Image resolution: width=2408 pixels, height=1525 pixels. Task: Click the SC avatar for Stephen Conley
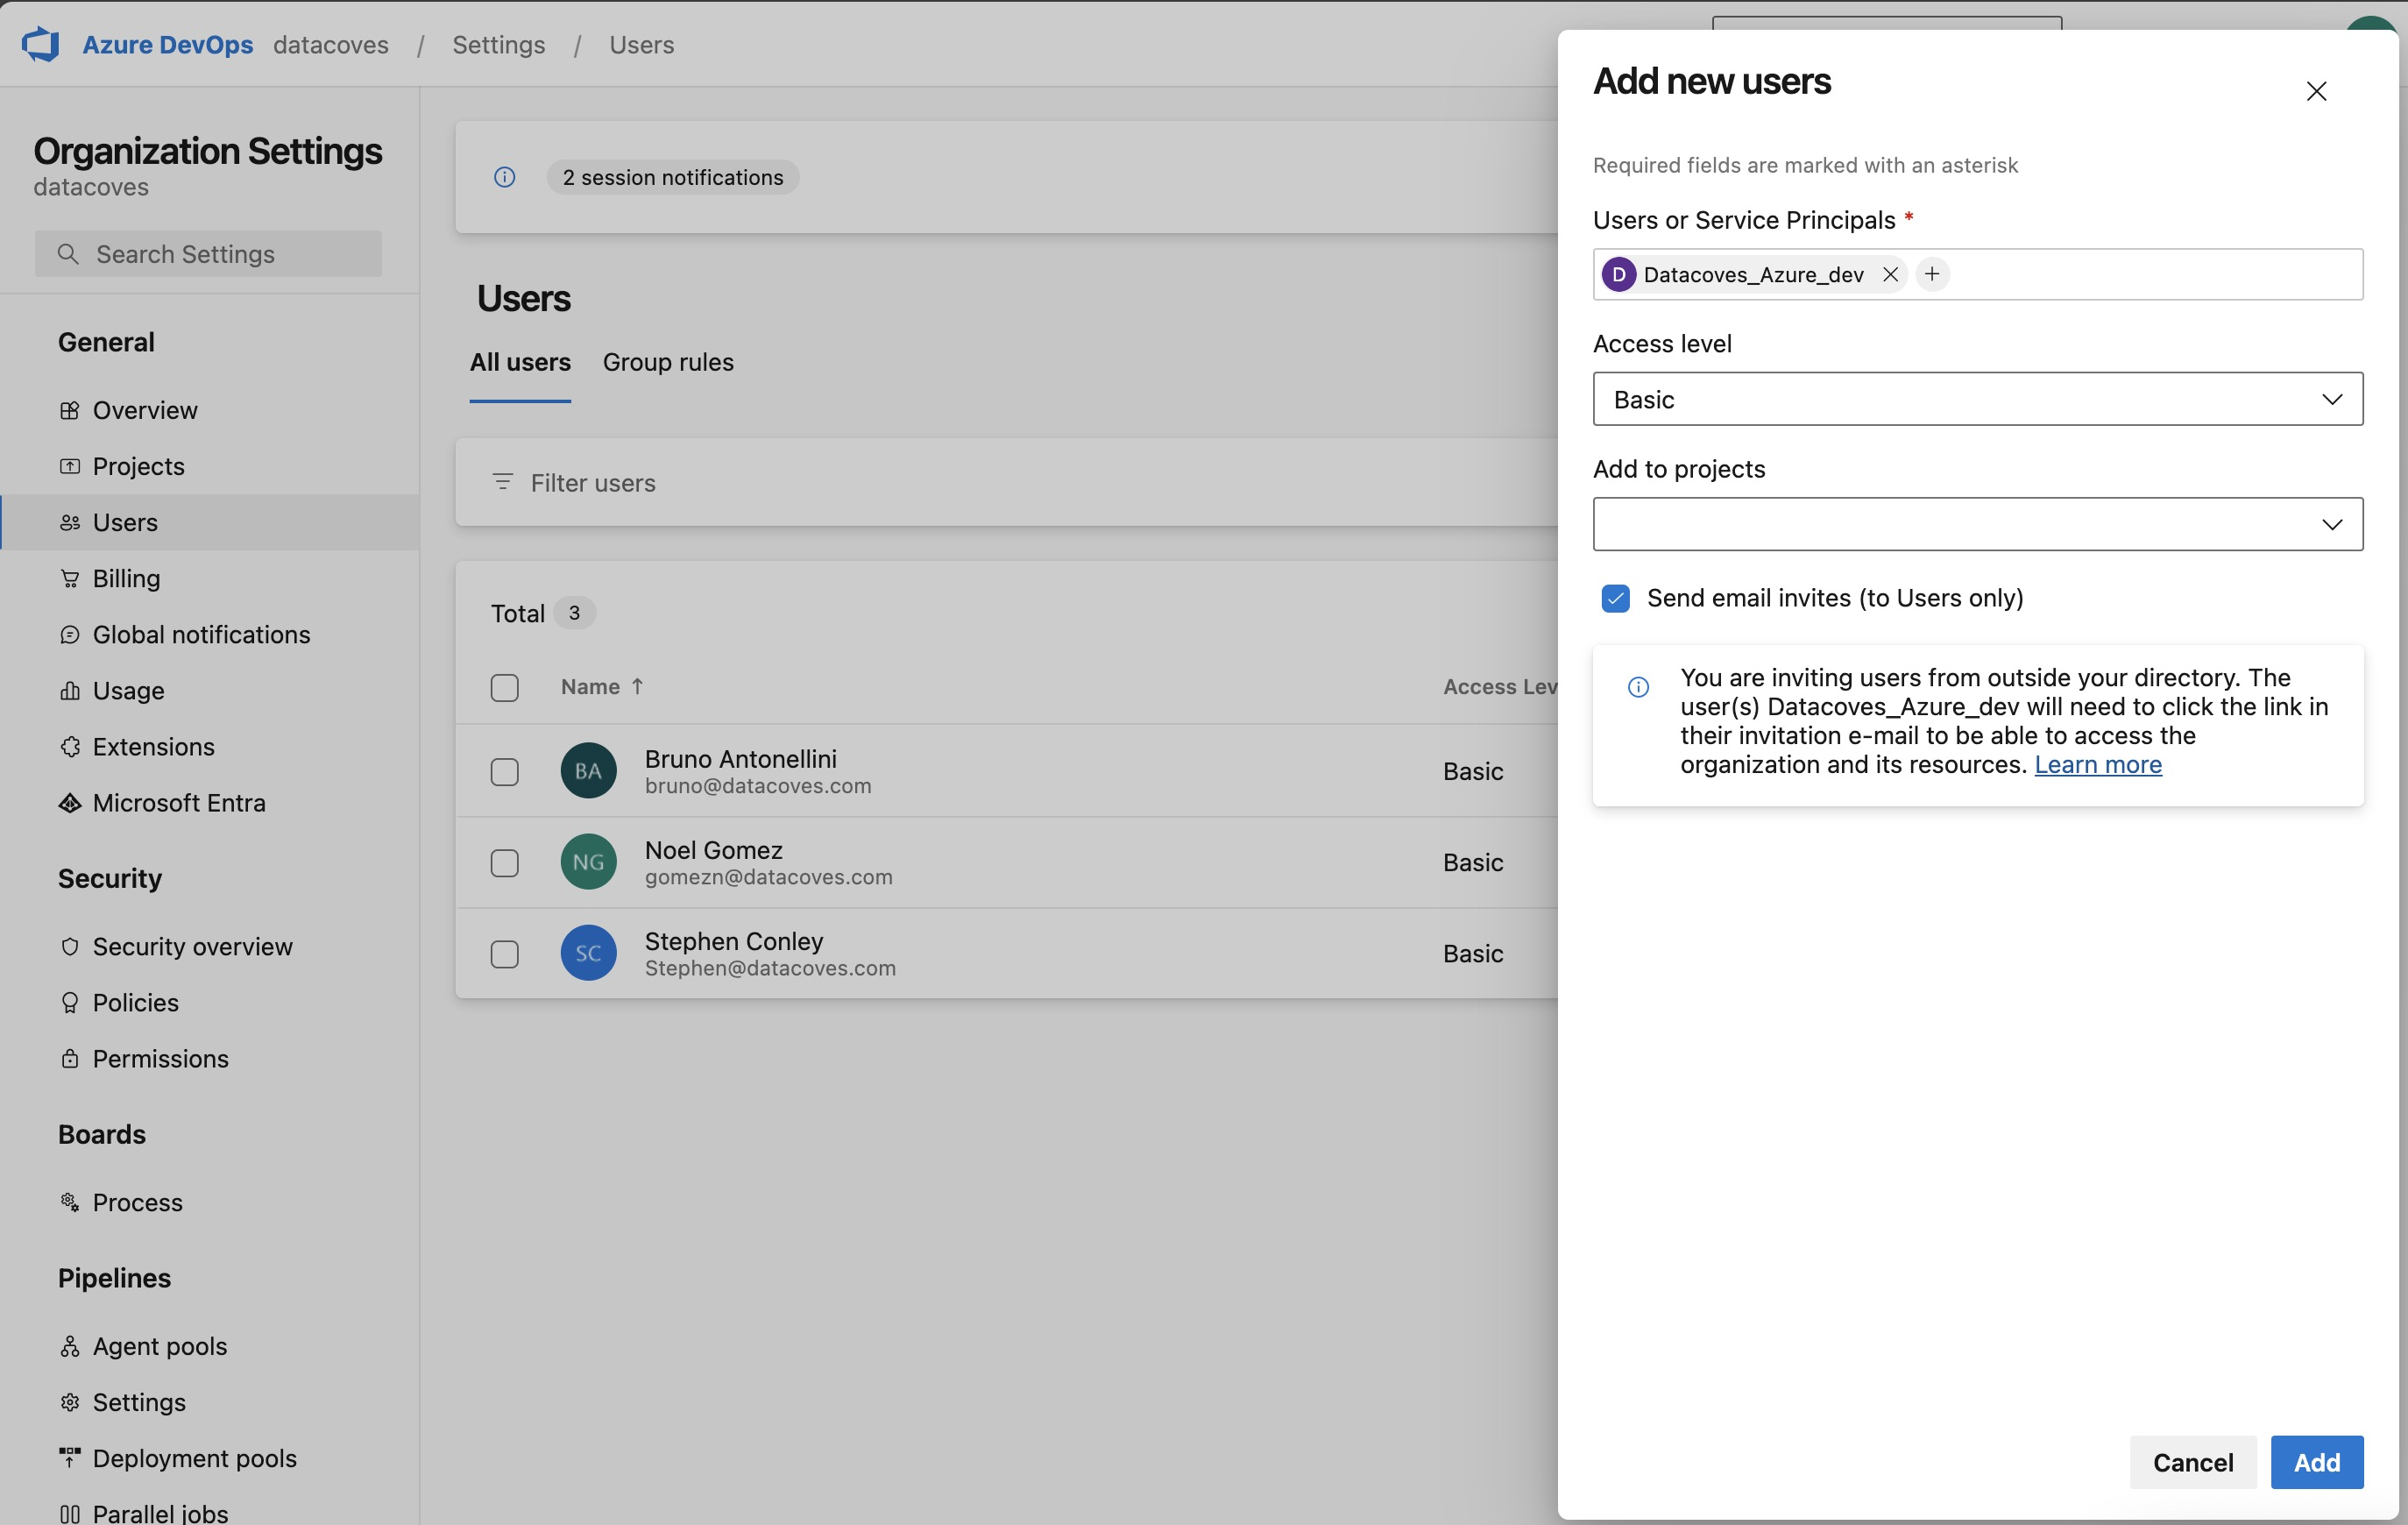[588, 952]
